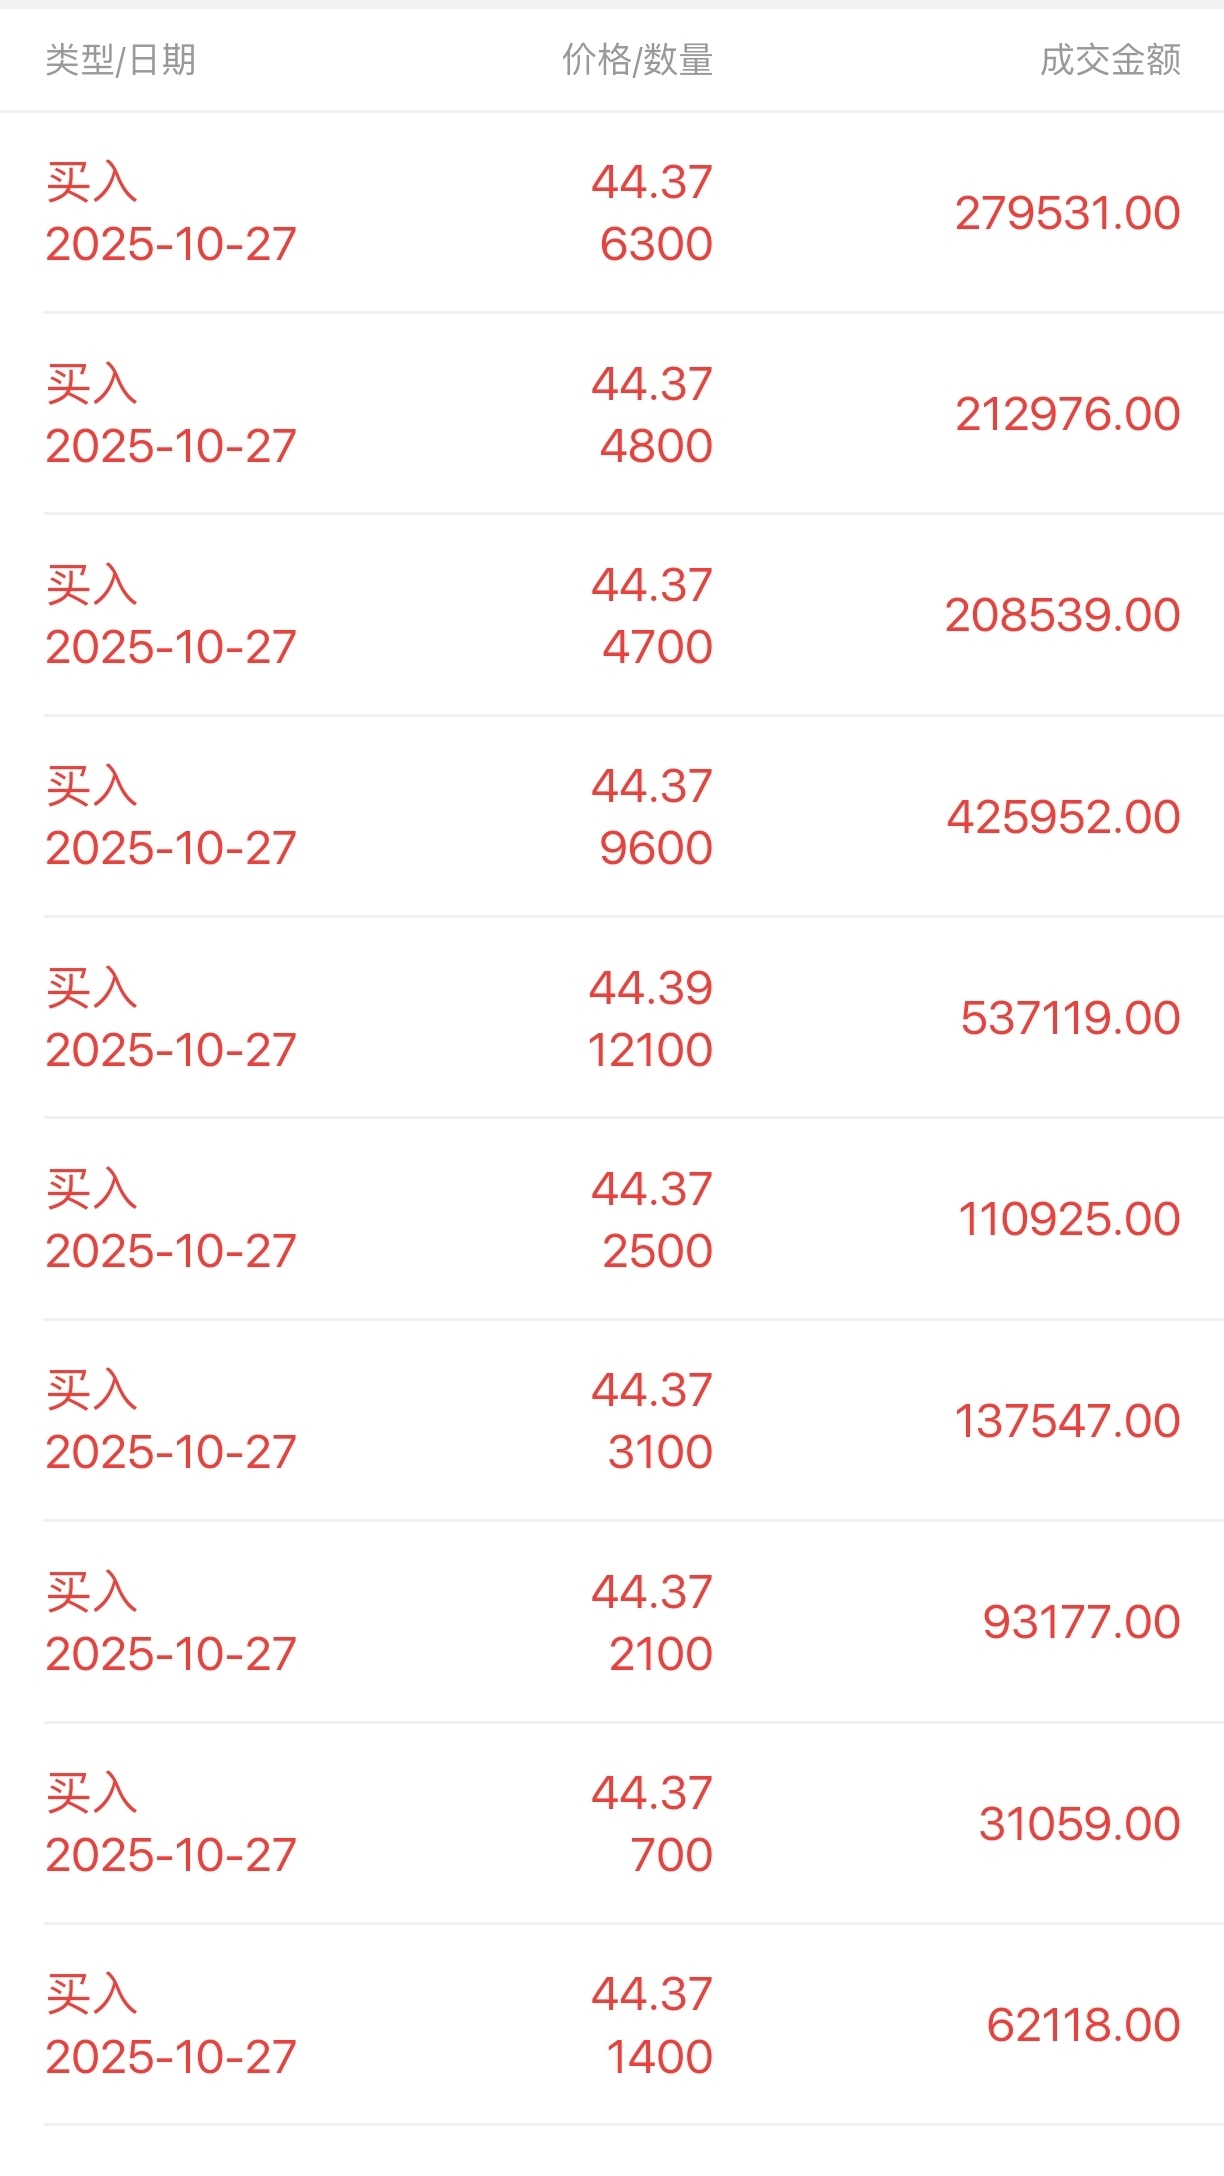
Task: Select the 700 shares buy record
Action: [x=612, y=1824]
